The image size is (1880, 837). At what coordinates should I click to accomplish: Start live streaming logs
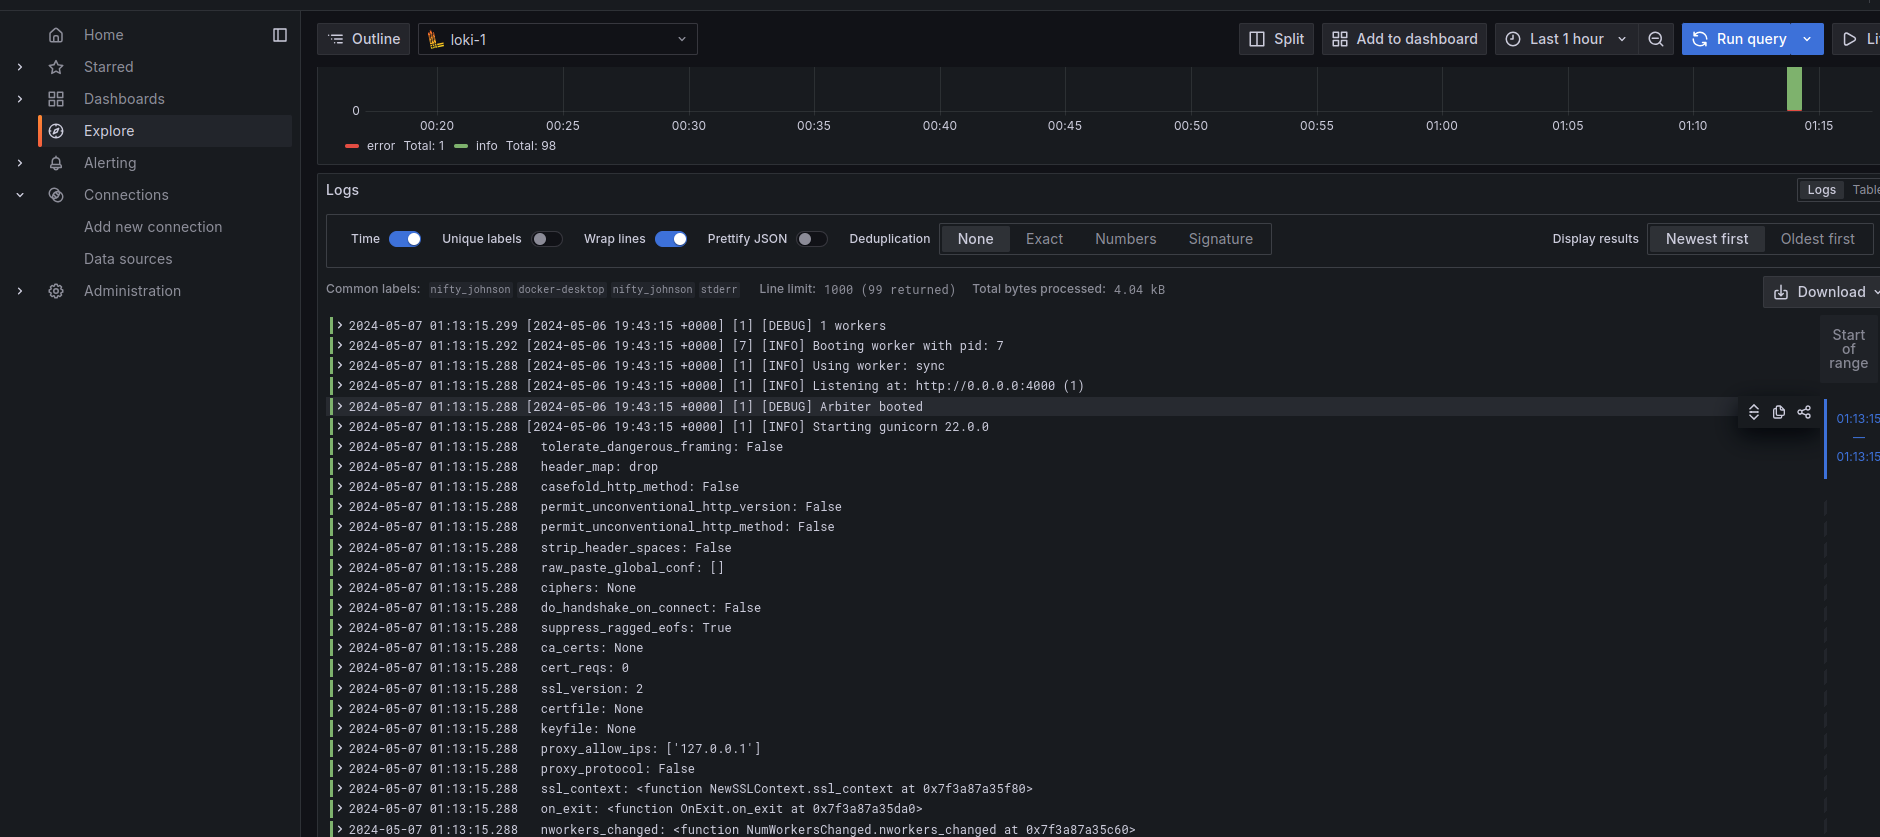pos(1857,39)
